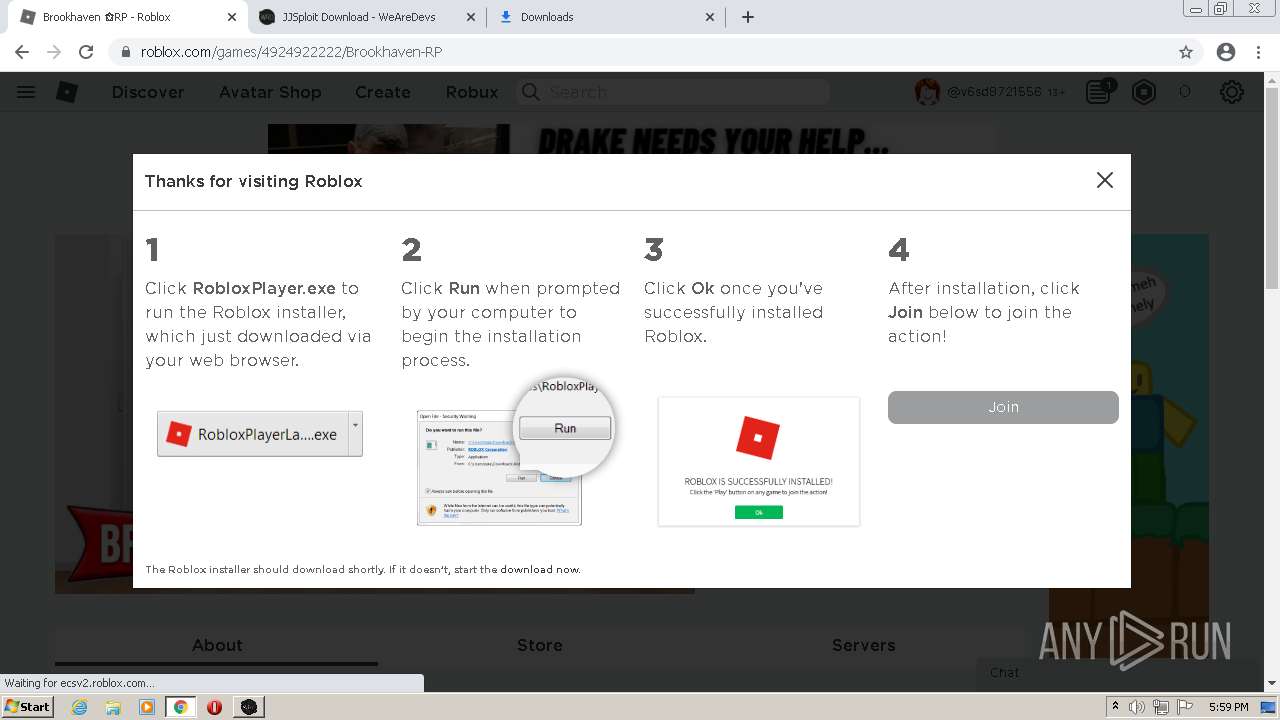Open the Chrome three-dot menu
1280x720 pixels.
click(1258, 52)
